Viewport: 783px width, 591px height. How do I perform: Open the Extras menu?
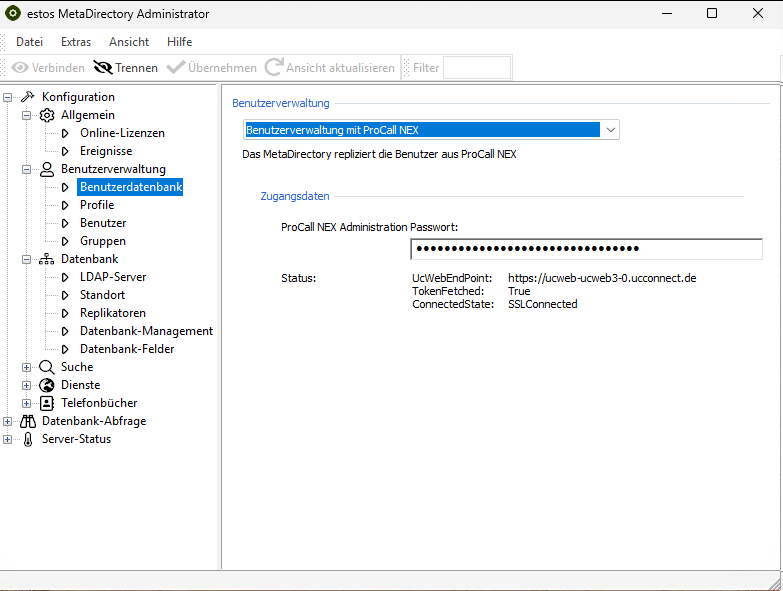(76, 42)
